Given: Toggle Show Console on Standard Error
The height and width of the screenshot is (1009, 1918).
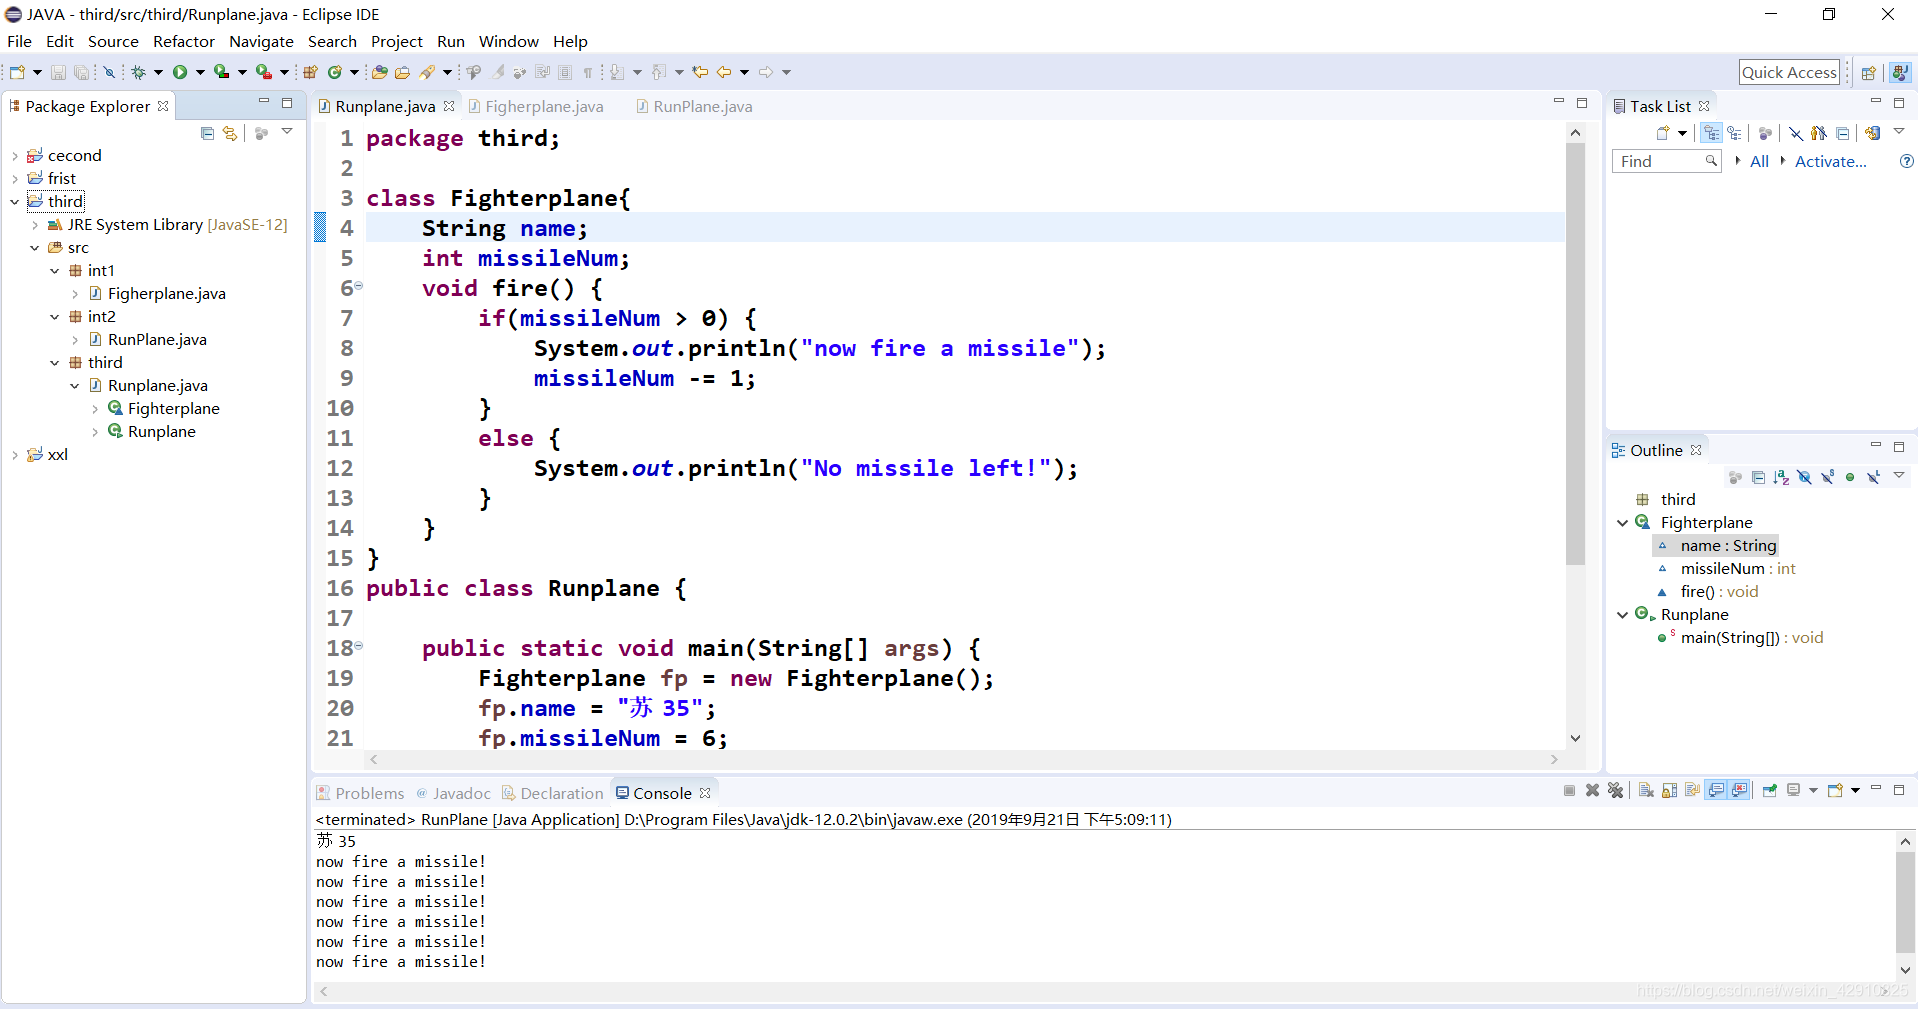Looking at the screenshot, I should coord(1740,791).
